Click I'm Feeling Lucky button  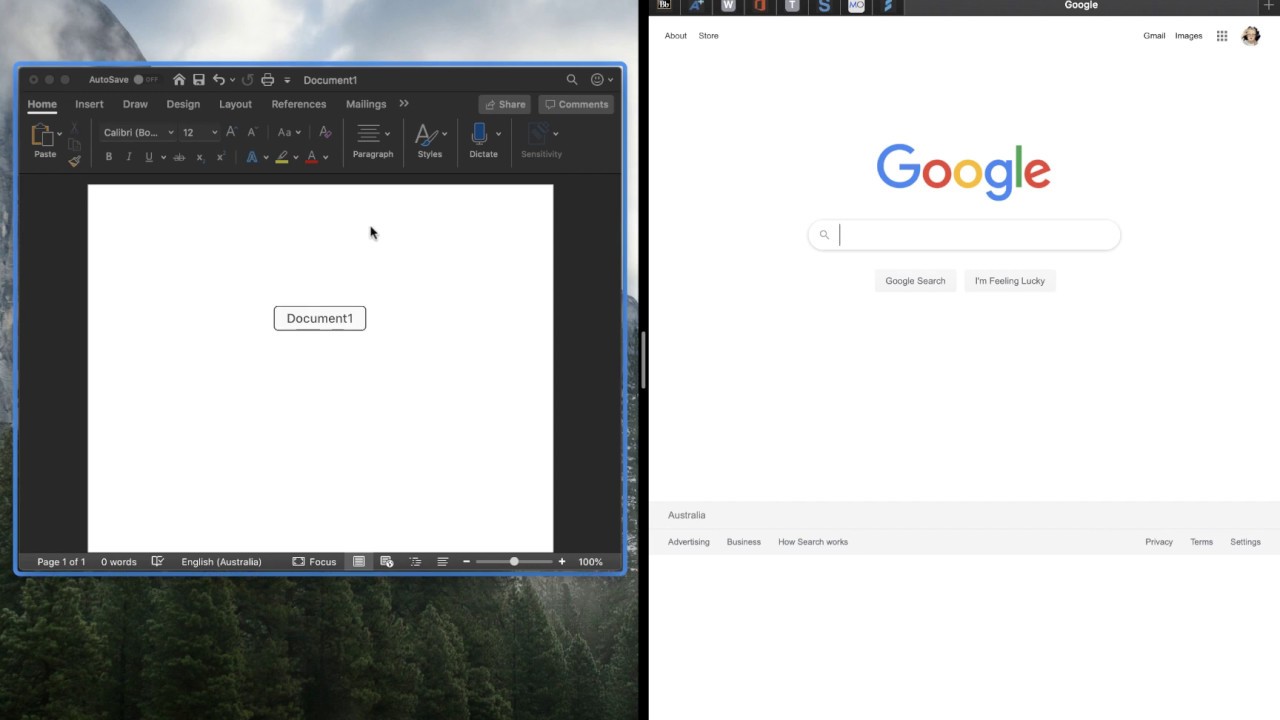pos(1010,281)
